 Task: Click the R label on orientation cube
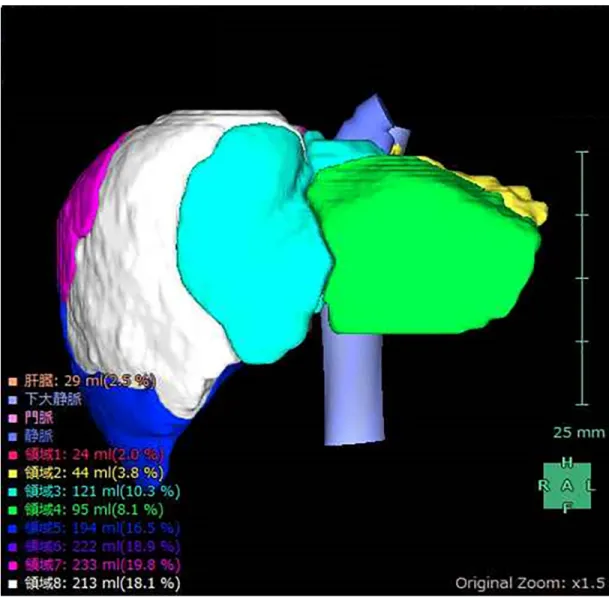point(543,486)
